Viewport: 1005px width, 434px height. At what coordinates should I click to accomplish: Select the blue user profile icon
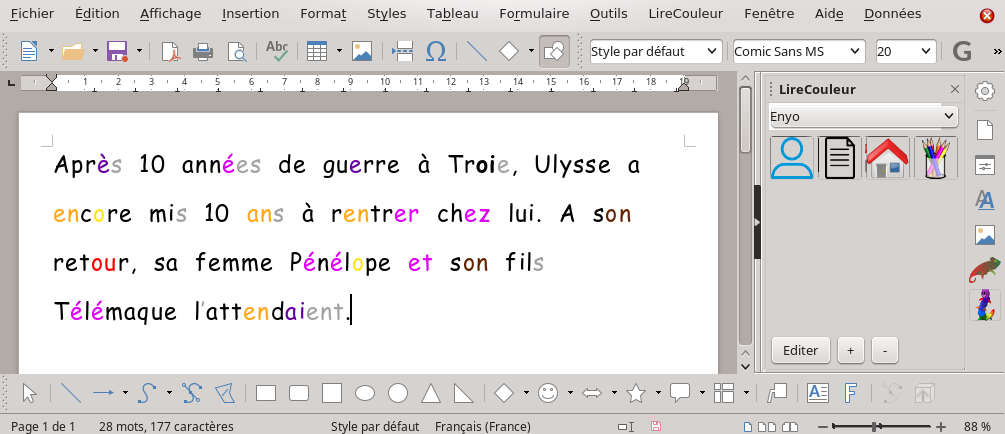(793, 158)
